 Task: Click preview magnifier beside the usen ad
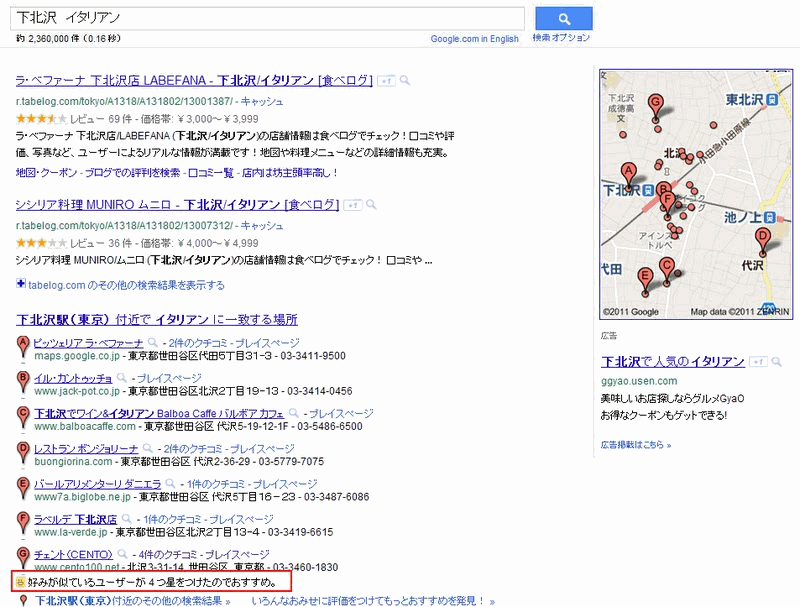777,362
